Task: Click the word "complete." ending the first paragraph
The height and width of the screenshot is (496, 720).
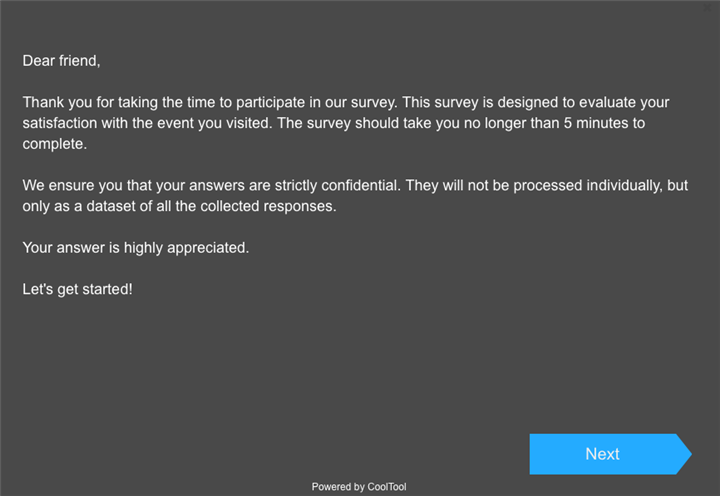Action: coord(55,144)
